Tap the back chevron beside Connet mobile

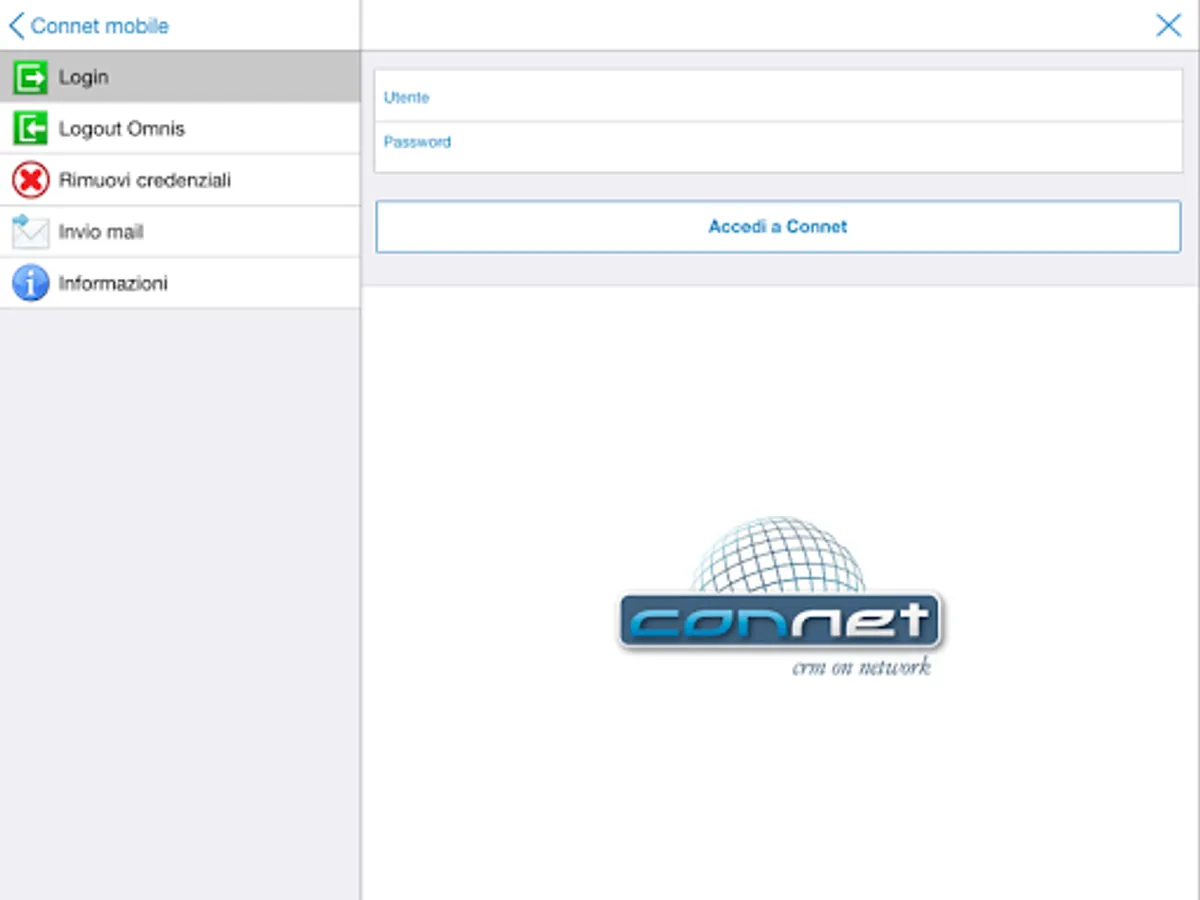click(x=16, y=26)
